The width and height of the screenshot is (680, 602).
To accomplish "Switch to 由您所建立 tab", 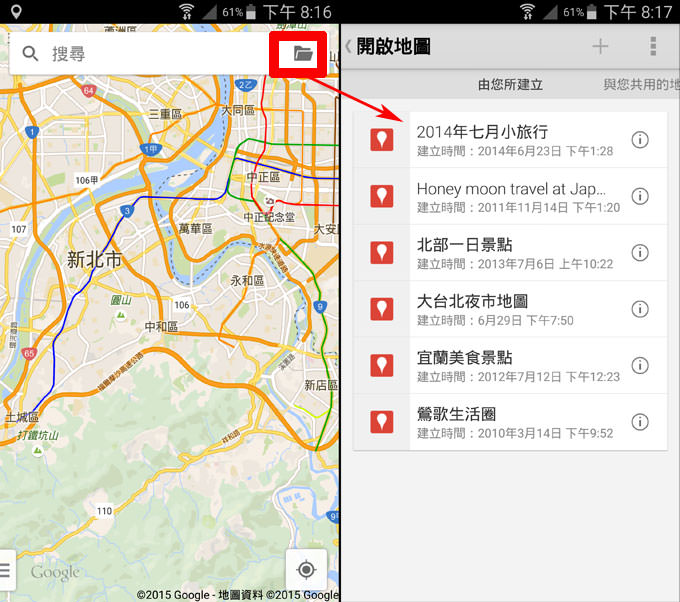I will tap(510, 84).
